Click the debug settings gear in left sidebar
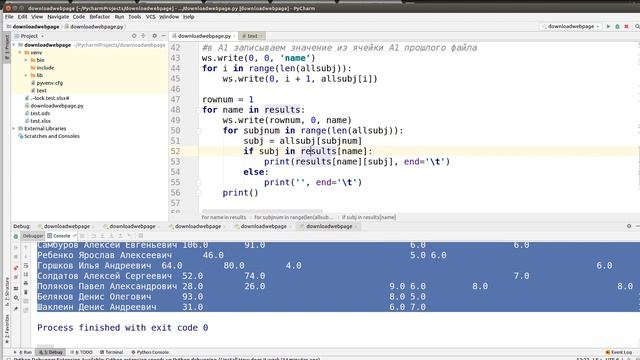The image size is (640, 360). click(16, 298)
